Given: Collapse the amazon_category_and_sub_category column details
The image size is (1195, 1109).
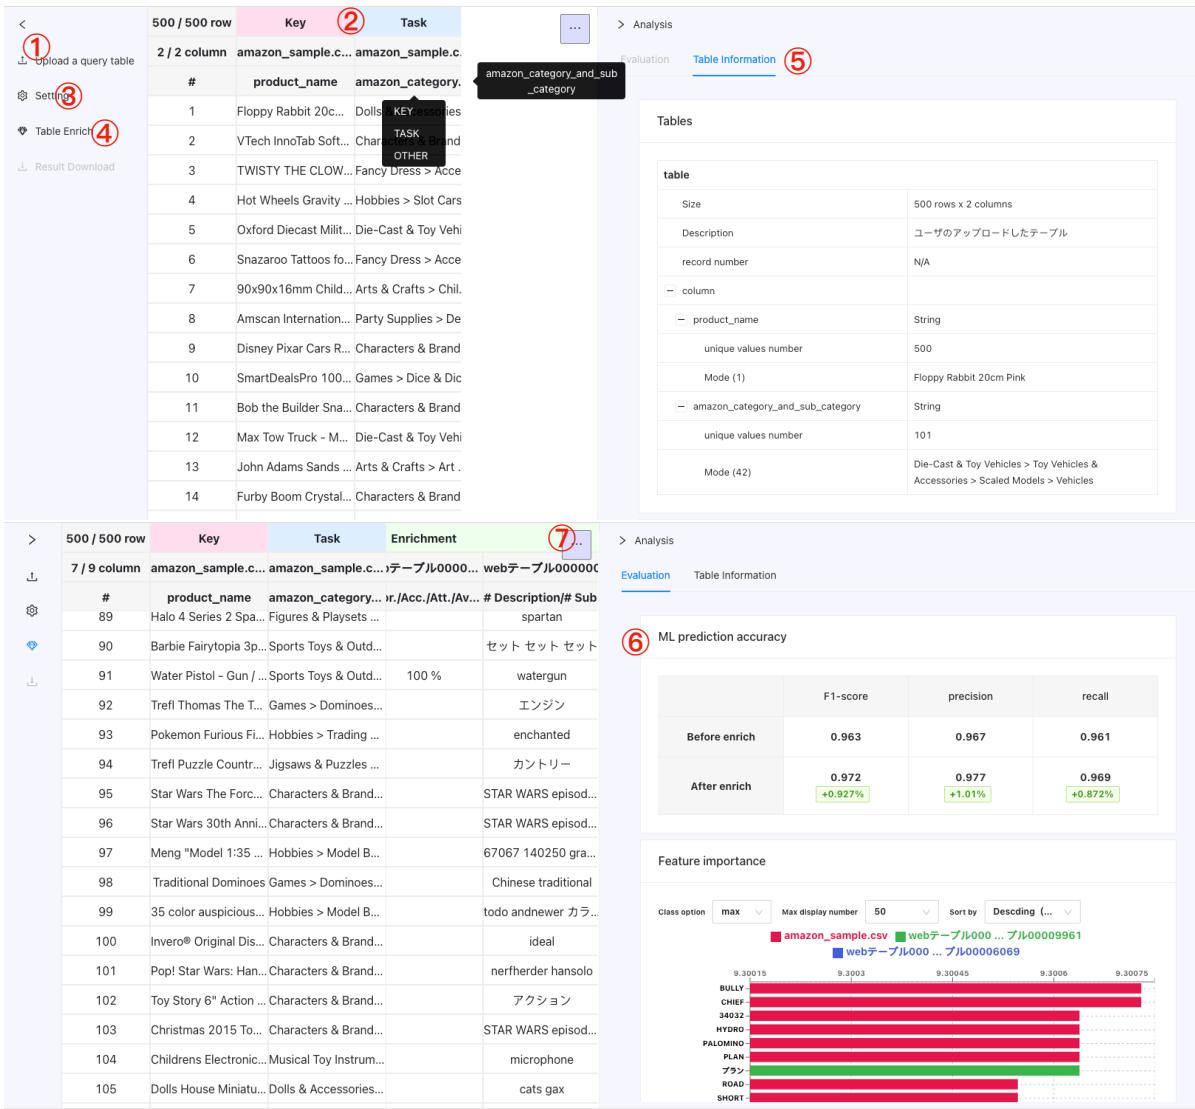Looking at the screenshot, I should coord(681,406).
